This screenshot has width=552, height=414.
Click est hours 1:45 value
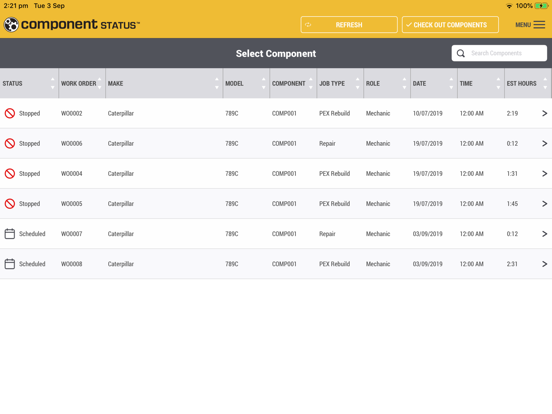(512, 203)
